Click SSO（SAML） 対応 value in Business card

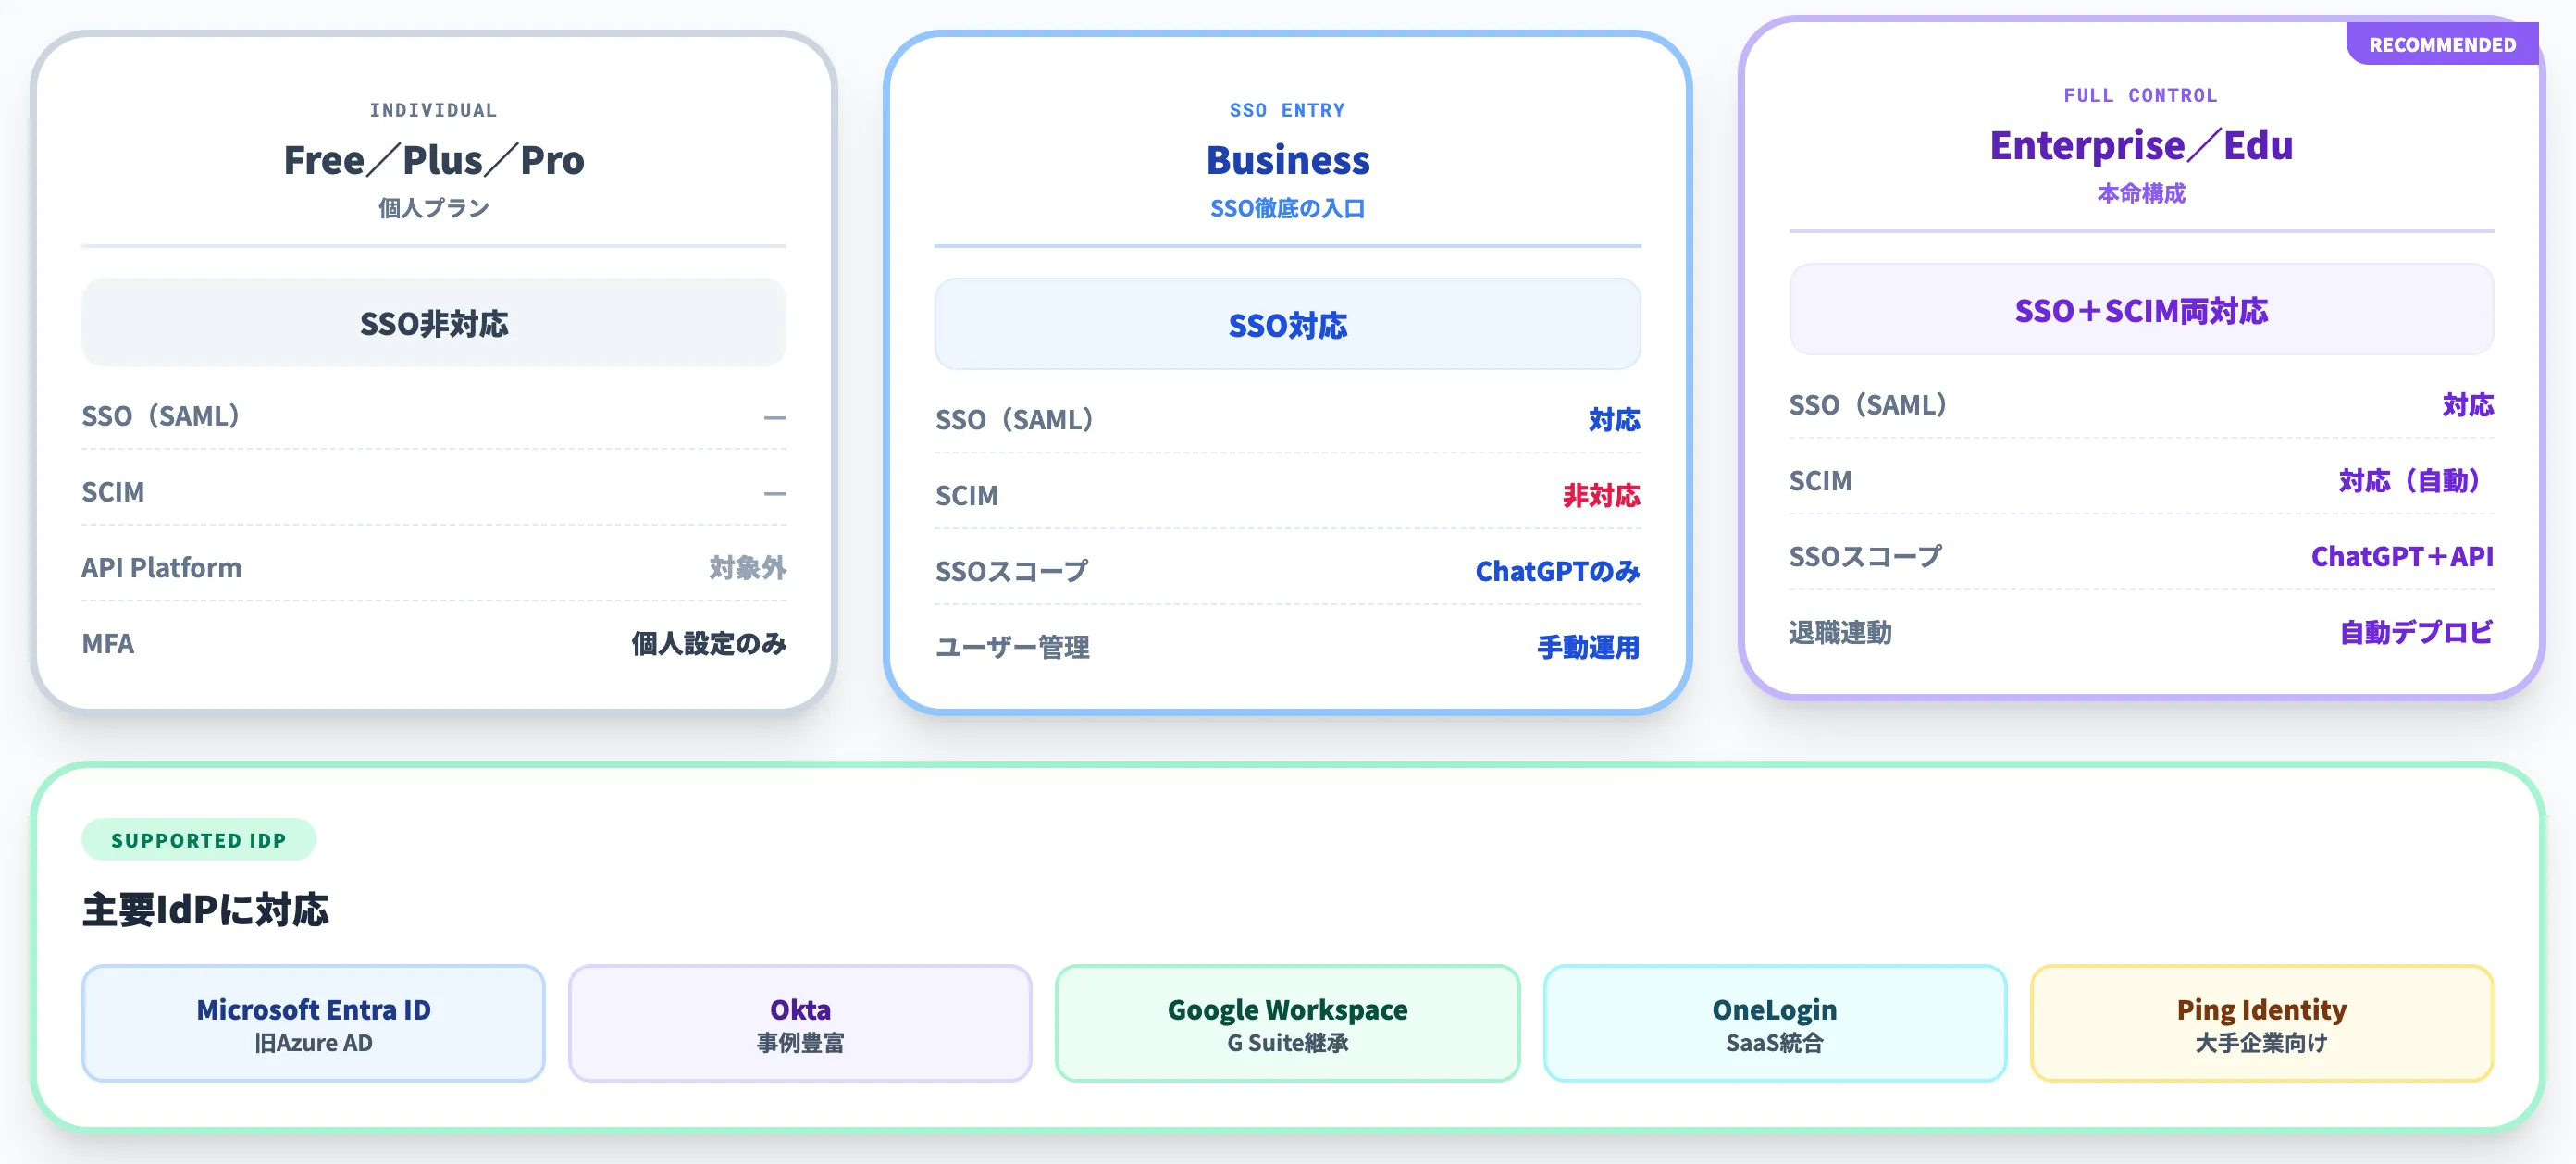click(1615, 419)
